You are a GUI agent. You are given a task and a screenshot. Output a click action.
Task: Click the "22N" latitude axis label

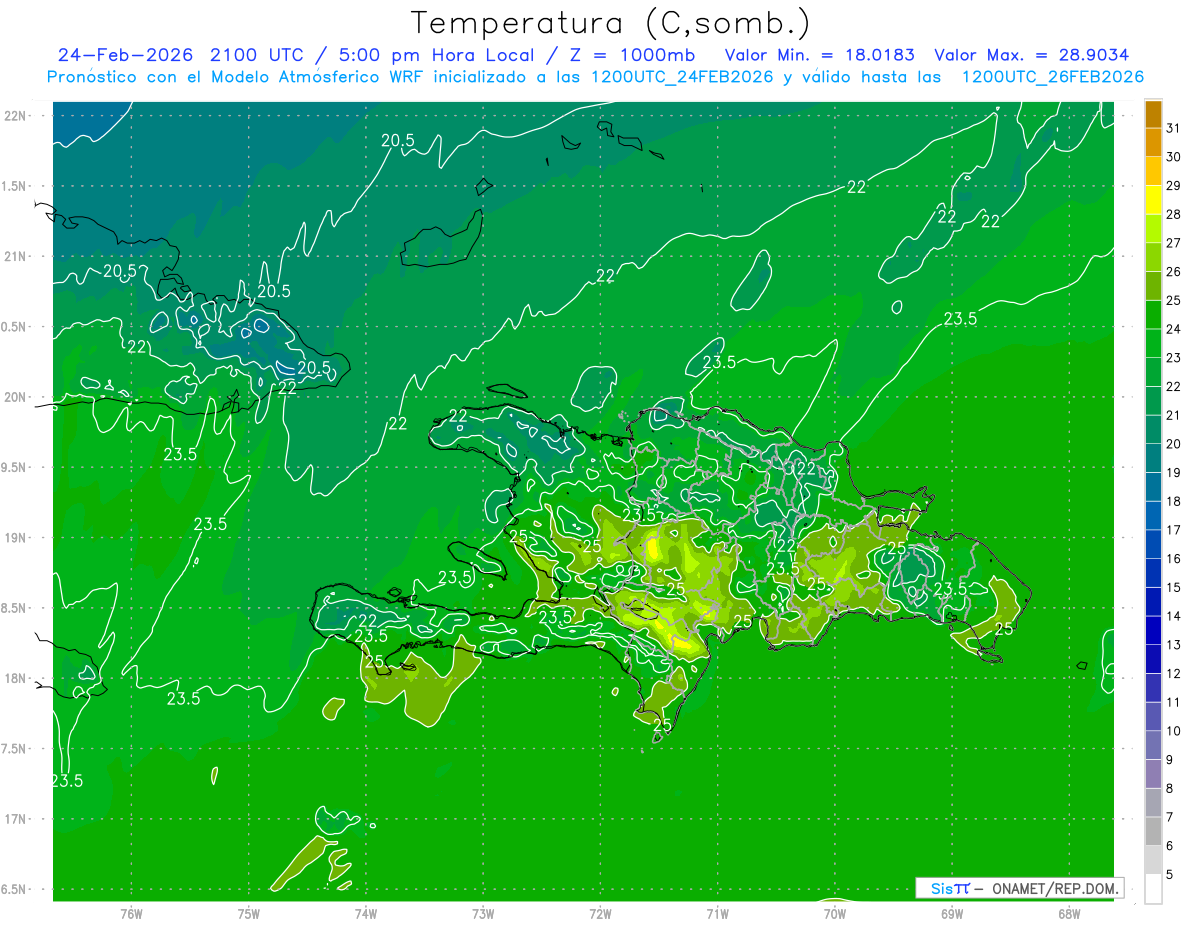click(15, 116)
